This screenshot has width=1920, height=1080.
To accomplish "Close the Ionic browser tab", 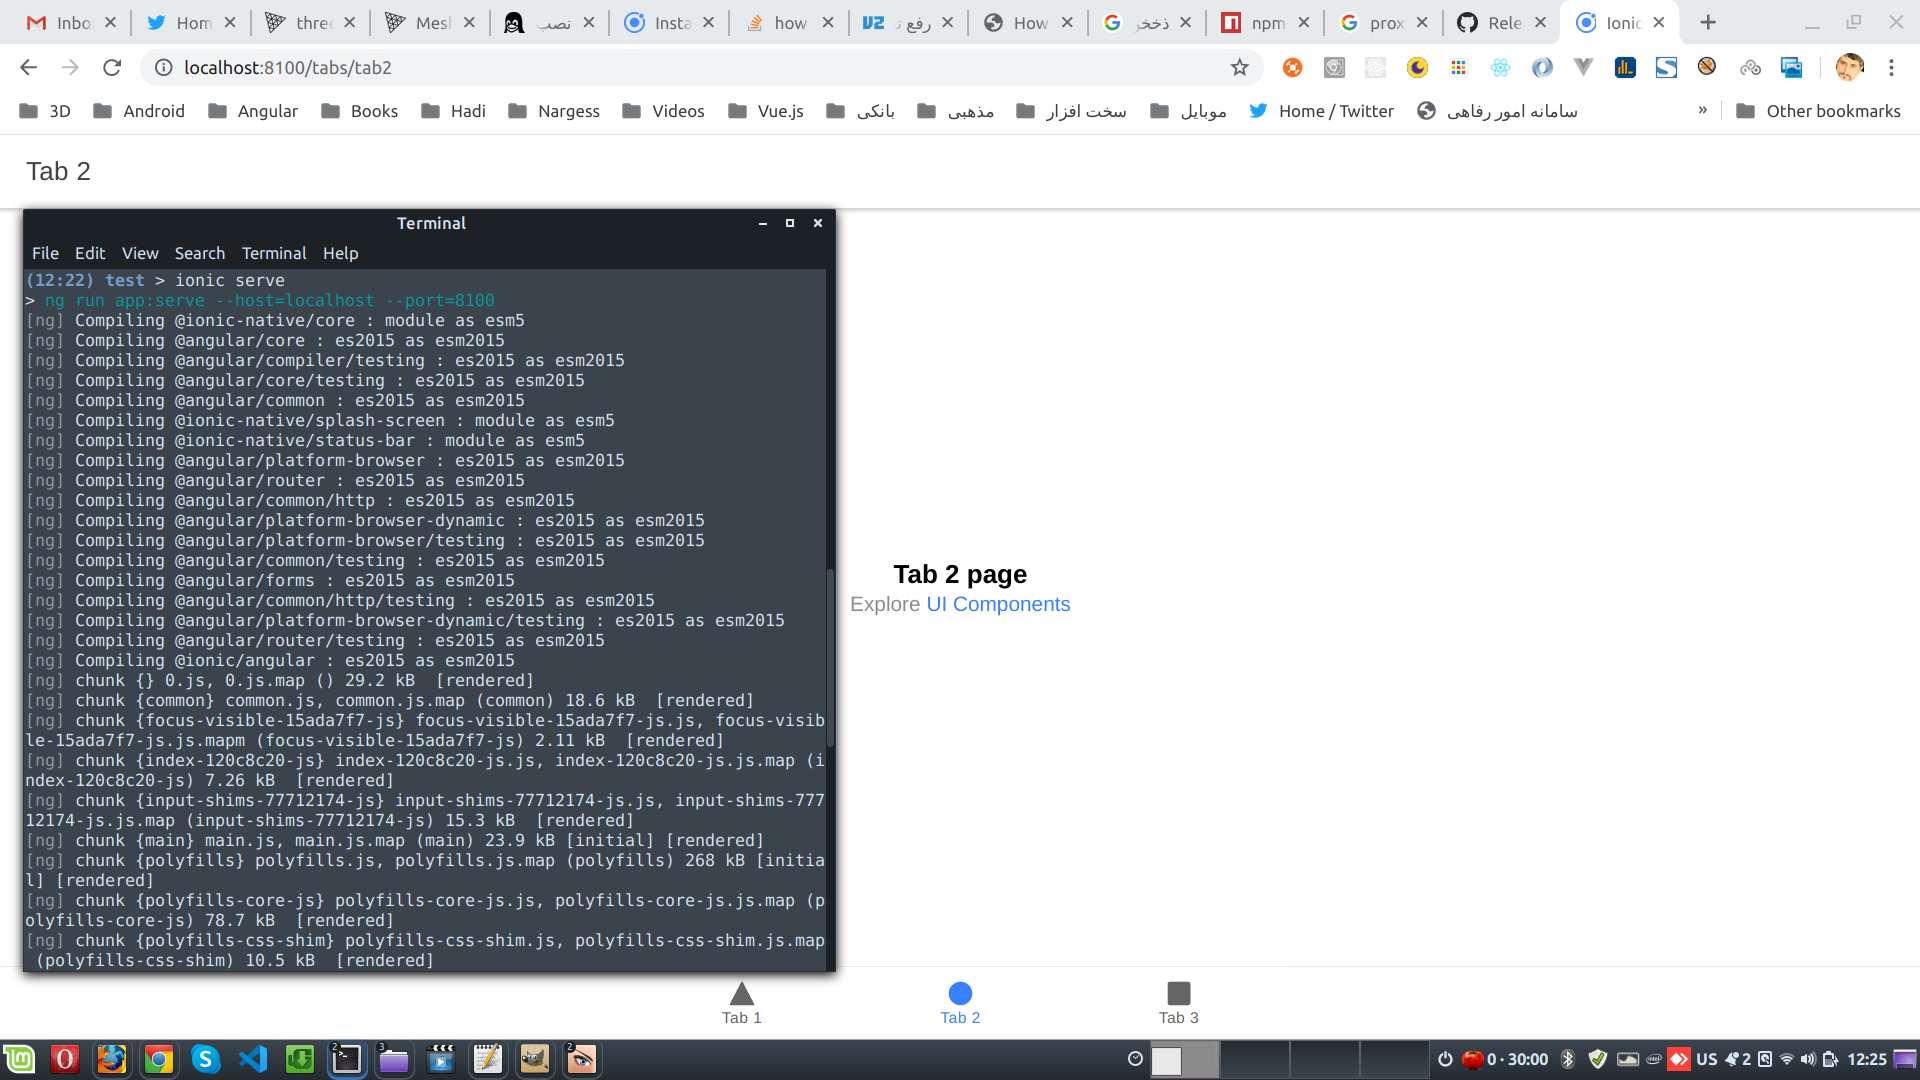I will (1659, 22).
